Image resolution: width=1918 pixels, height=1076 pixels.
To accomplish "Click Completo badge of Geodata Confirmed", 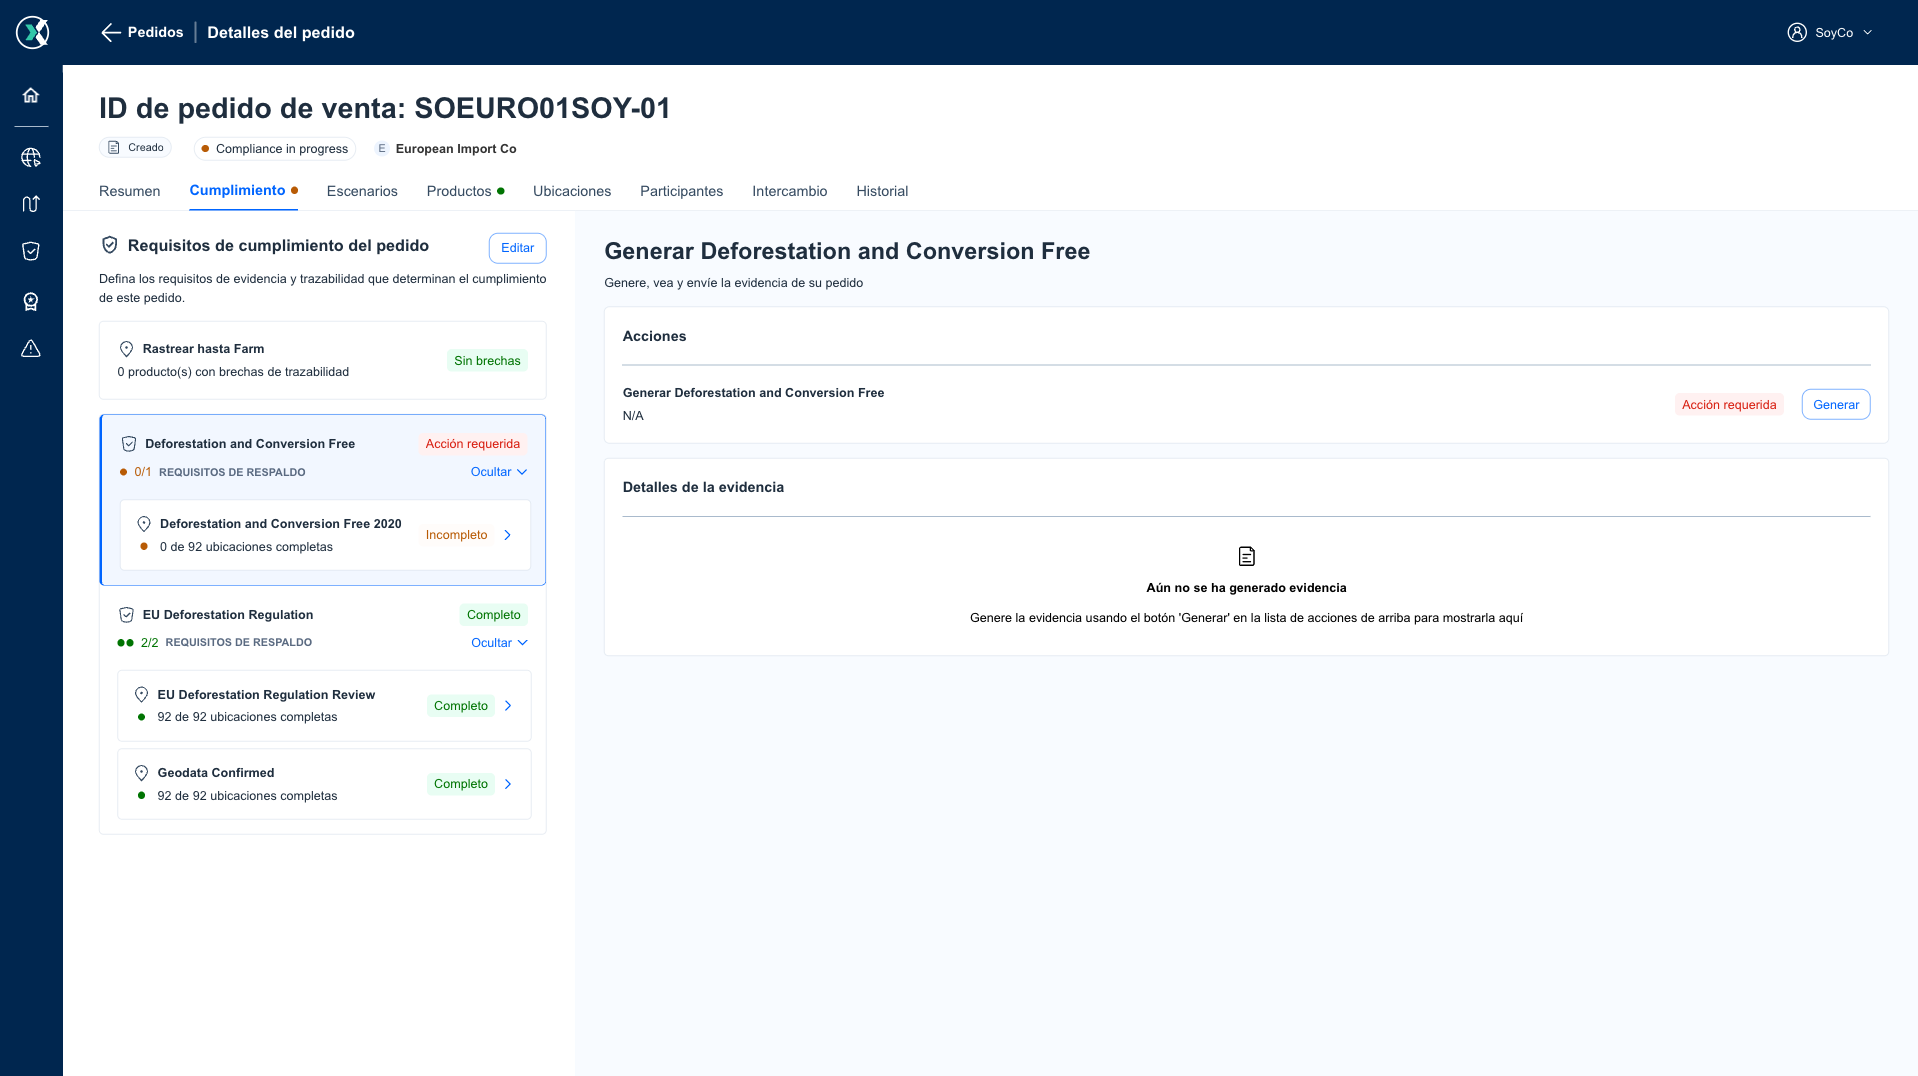I will (x=461, y=784).
